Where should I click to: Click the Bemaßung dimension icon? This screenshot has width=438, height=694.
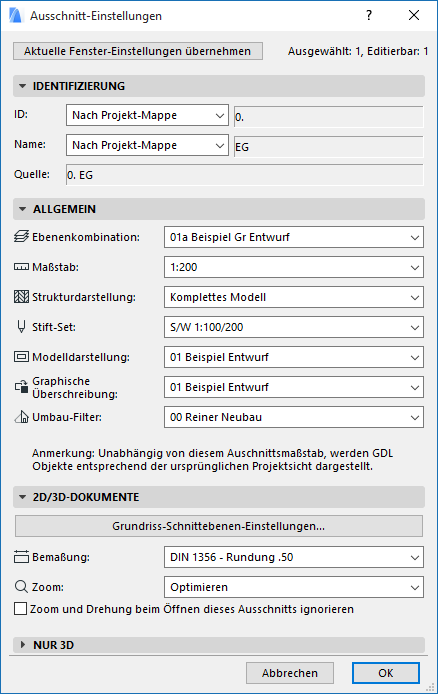pos(21,556)
